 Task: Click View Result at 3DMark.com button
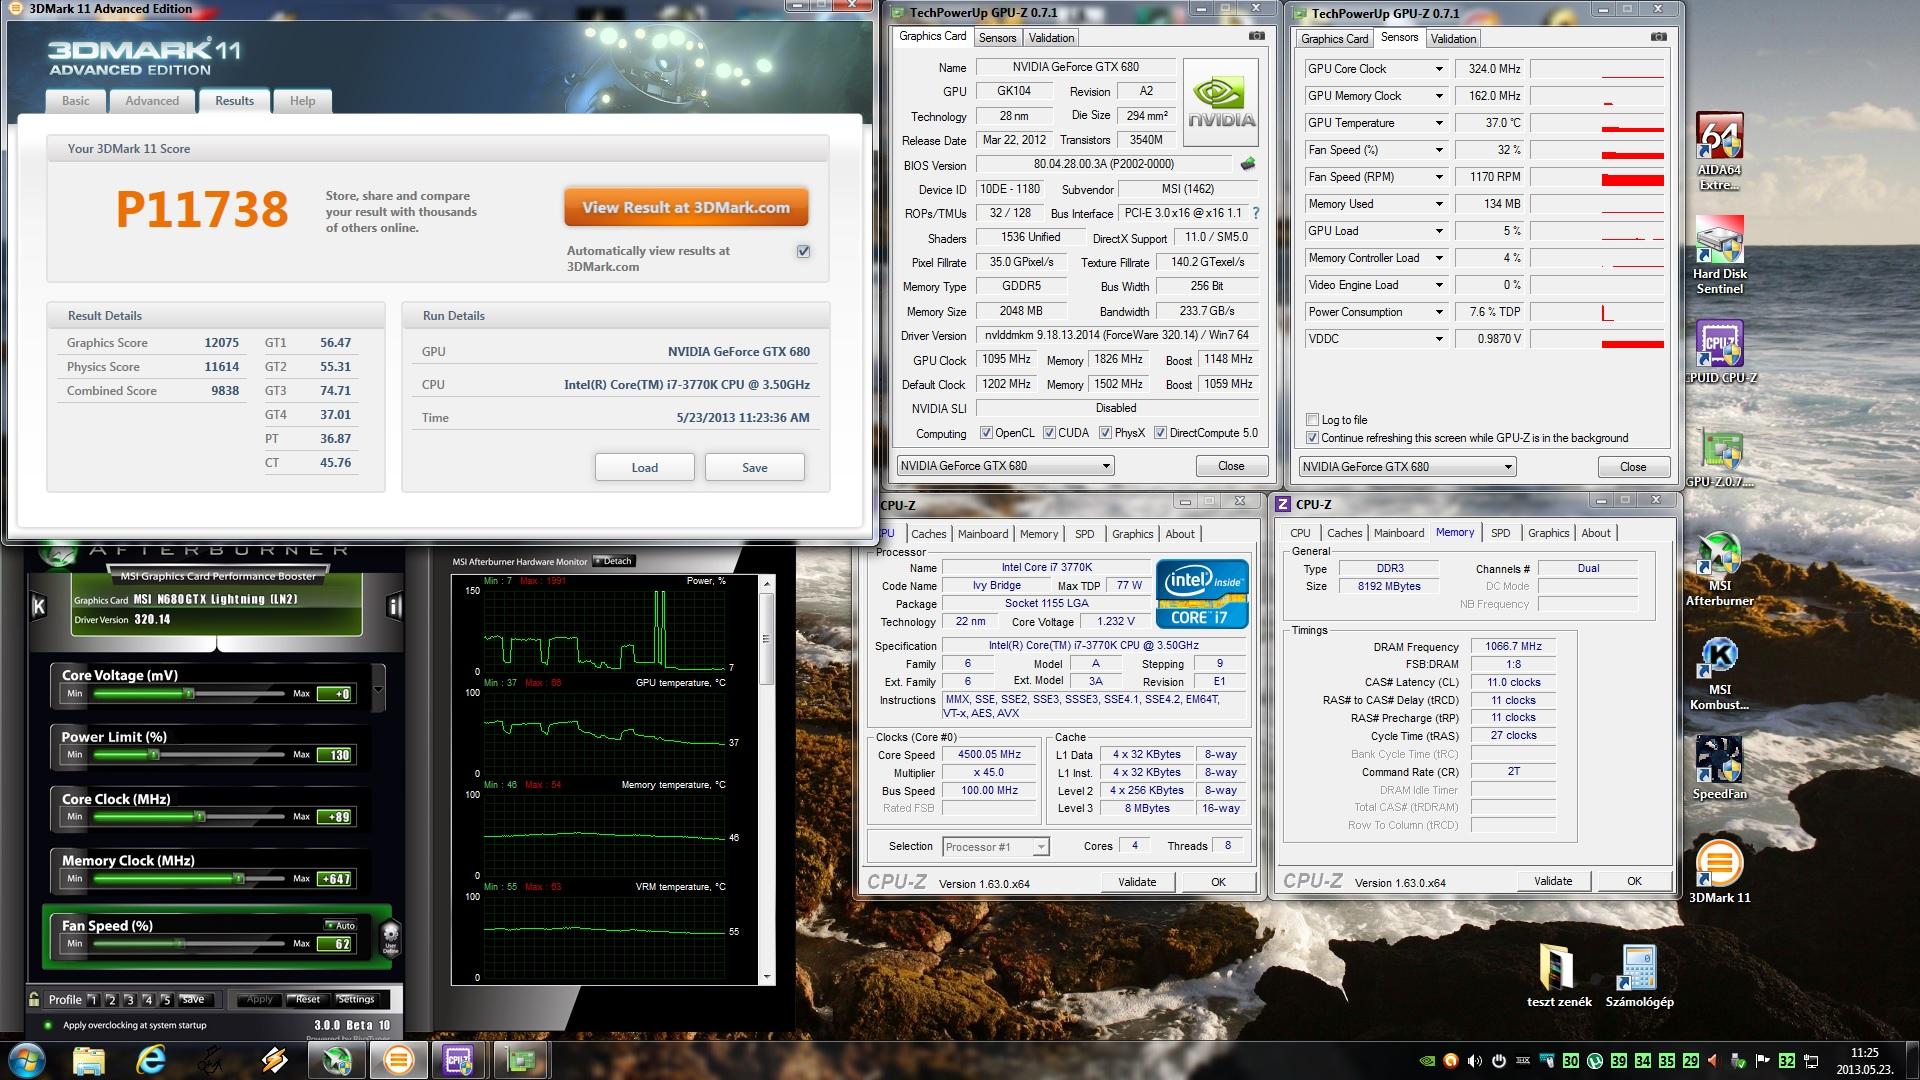pos(686,208)
